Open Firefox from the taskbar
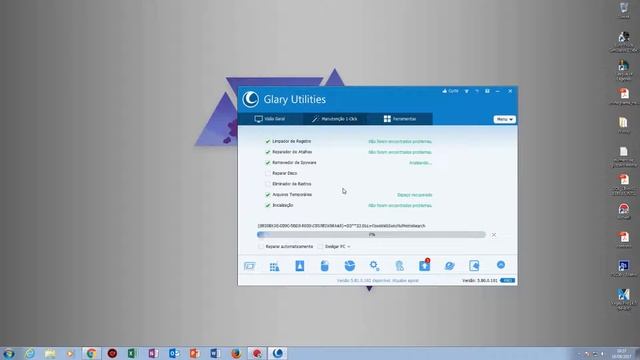 (236, 353)
